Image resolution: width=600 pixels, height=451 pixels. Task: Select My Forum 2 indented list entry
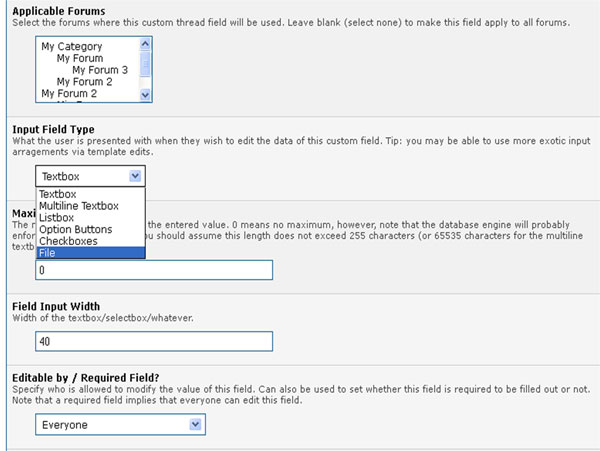(85, 82)
